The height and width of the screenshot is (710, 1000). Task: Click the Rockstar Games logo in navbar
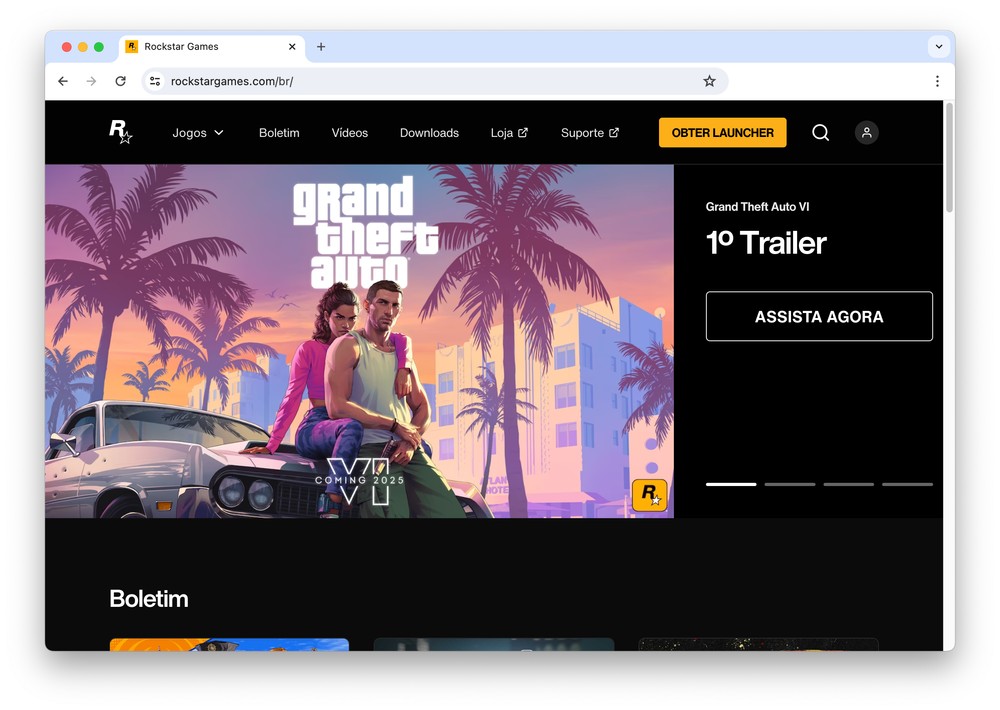(120, 131)
